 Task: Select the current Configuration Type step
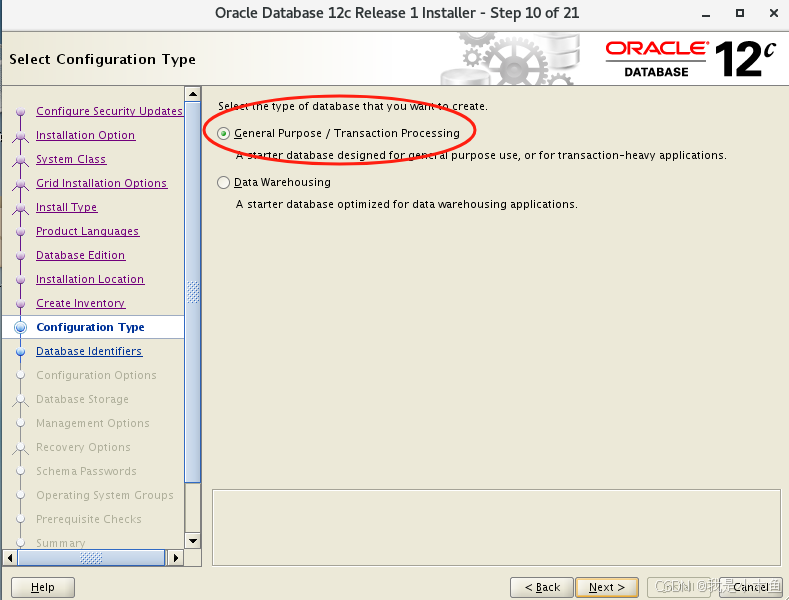(91, 327)
